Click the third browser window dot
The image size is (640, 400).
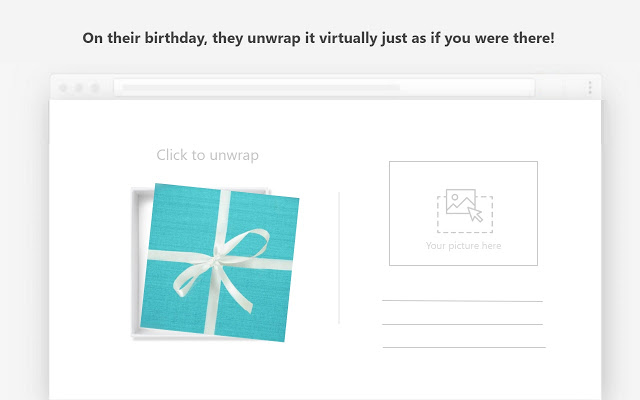tap(95, 88)
